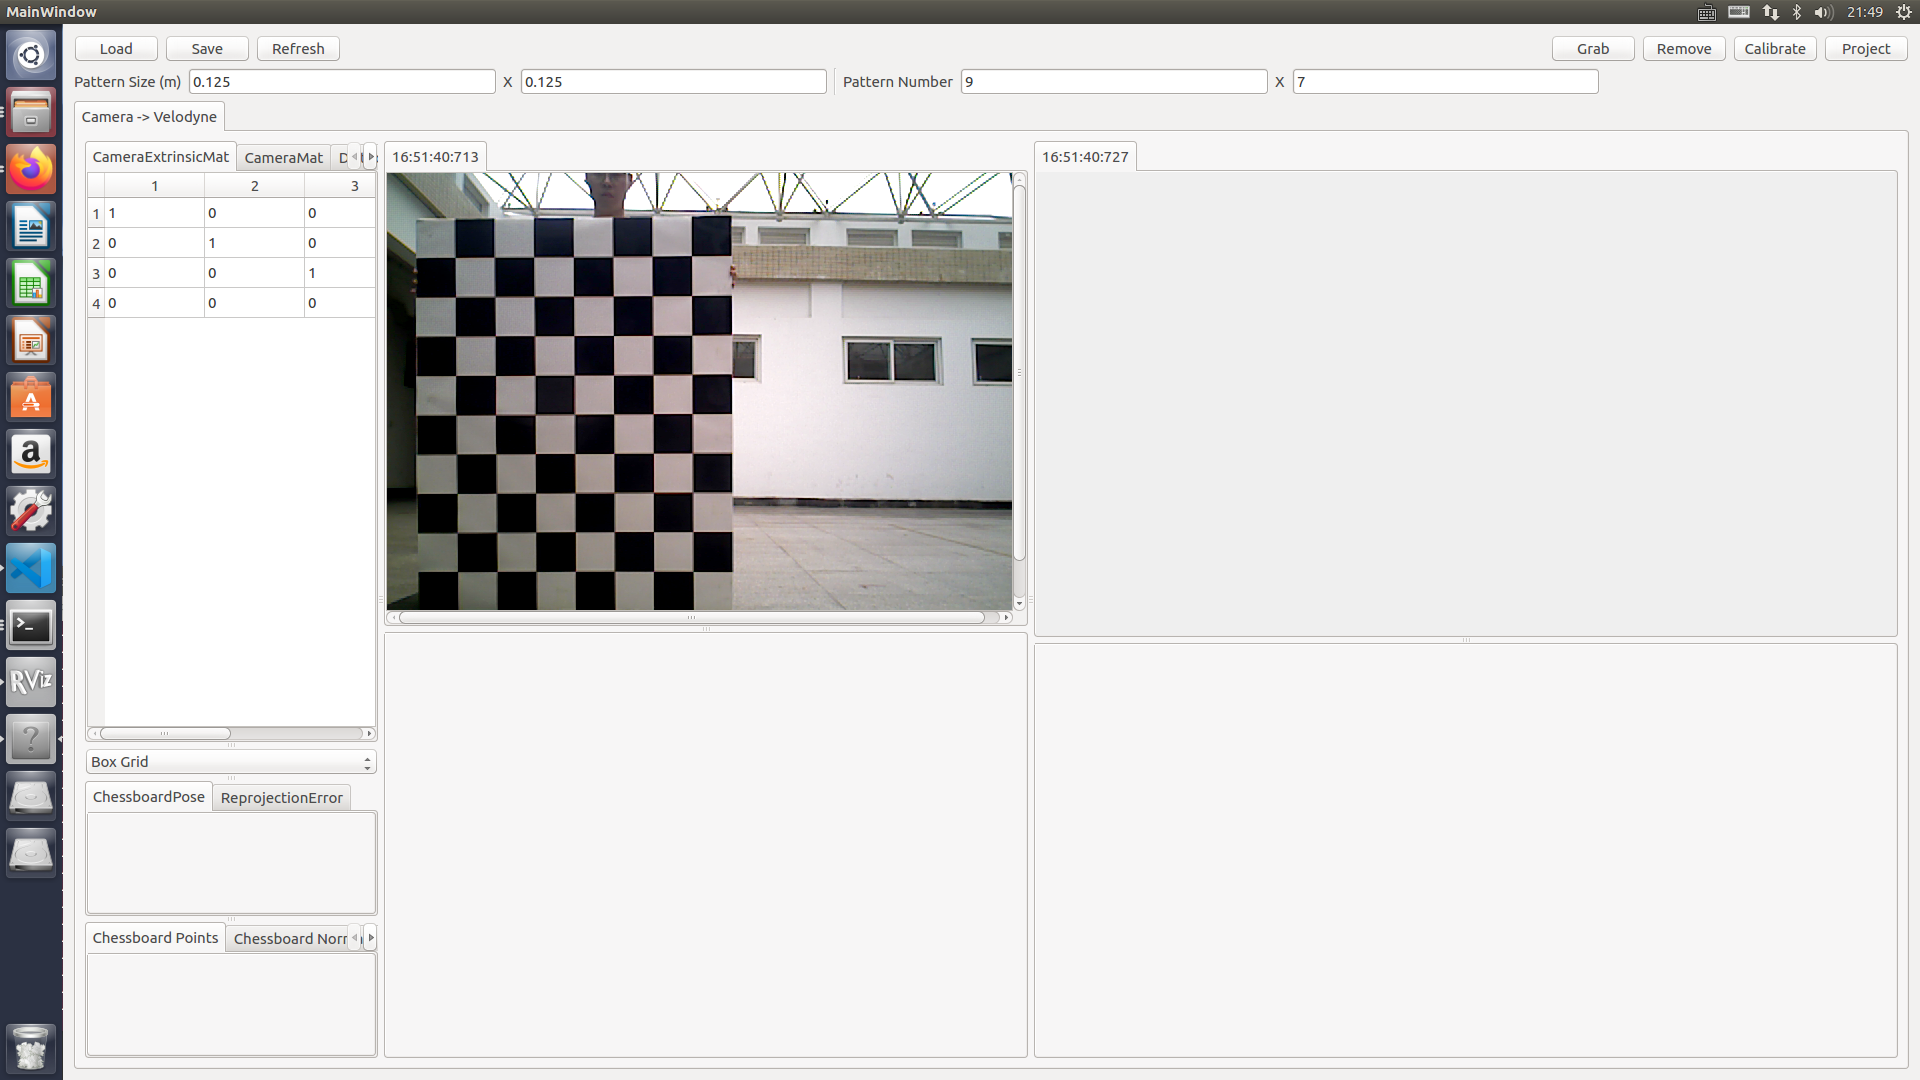Open Ubuntu Software Center icon
1920x1080 pixels.
[31, 398]
